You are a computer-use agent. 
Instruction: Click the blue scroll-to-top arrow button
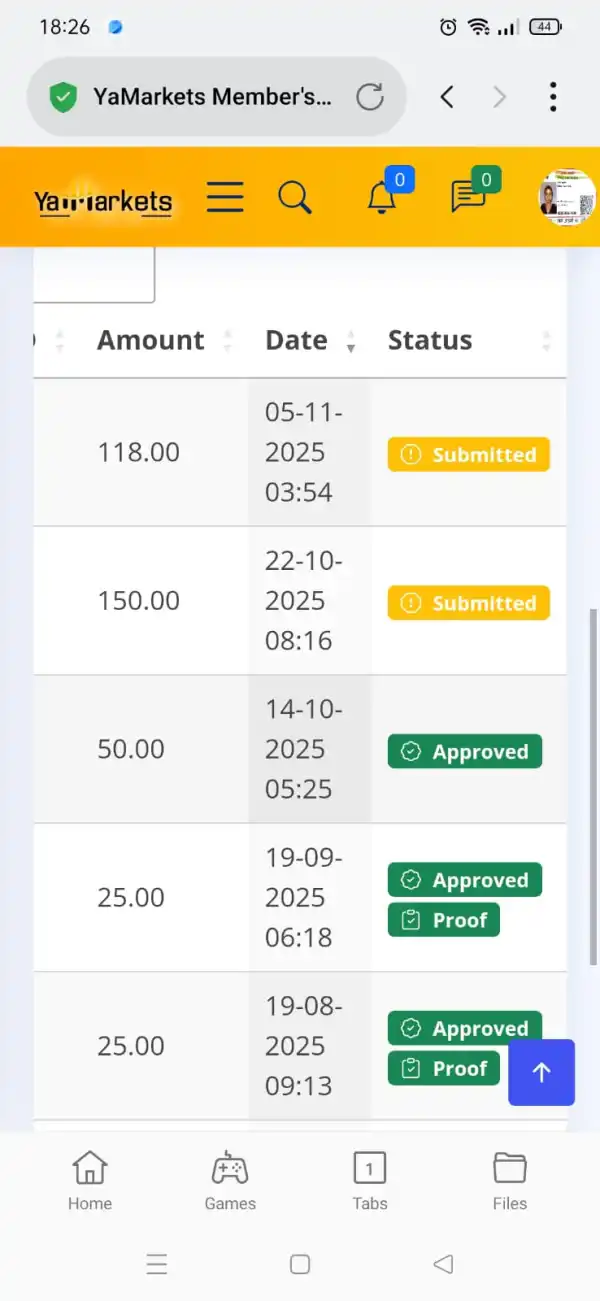click(541, 1072)
